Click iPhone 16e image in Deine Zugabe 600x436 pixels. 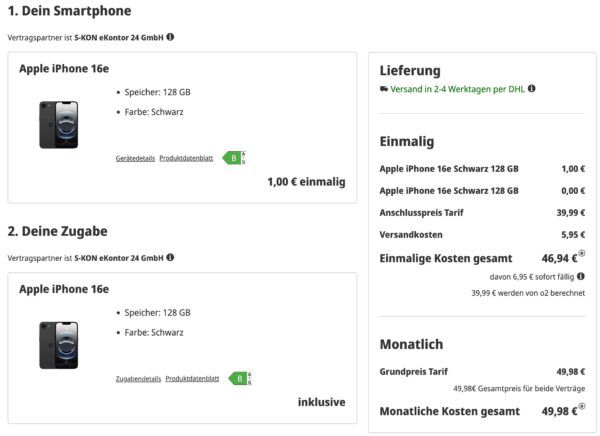pos(58,345)
